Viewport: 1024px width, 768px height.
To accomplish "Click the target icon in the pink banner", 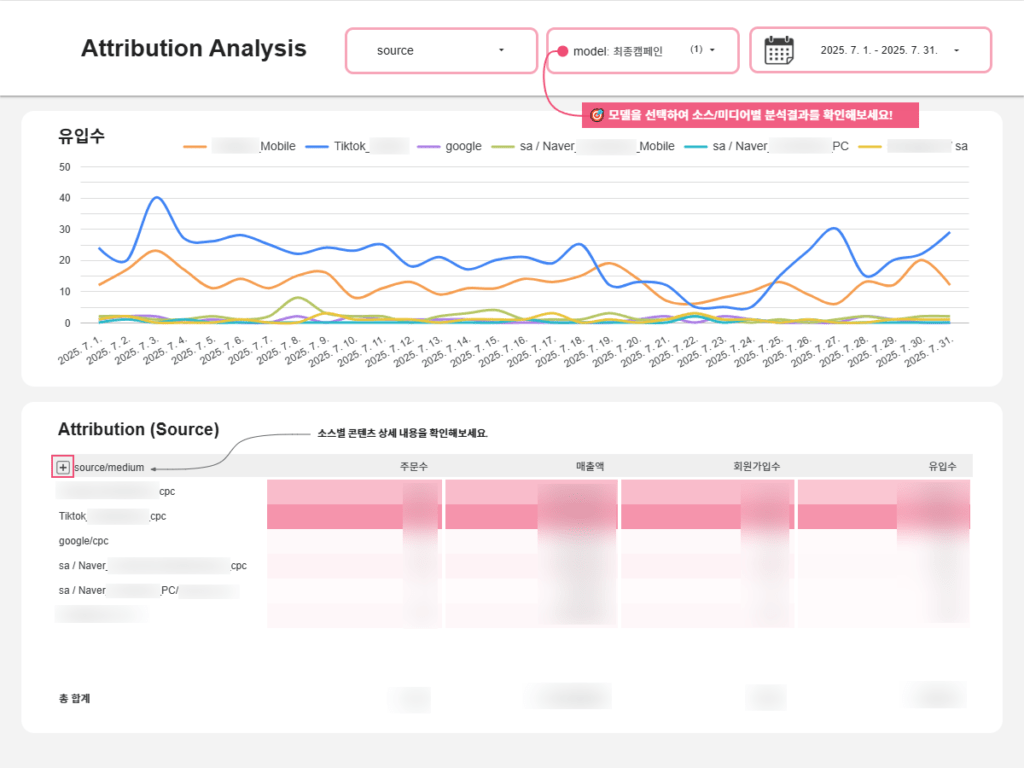I will pos(597,115).
